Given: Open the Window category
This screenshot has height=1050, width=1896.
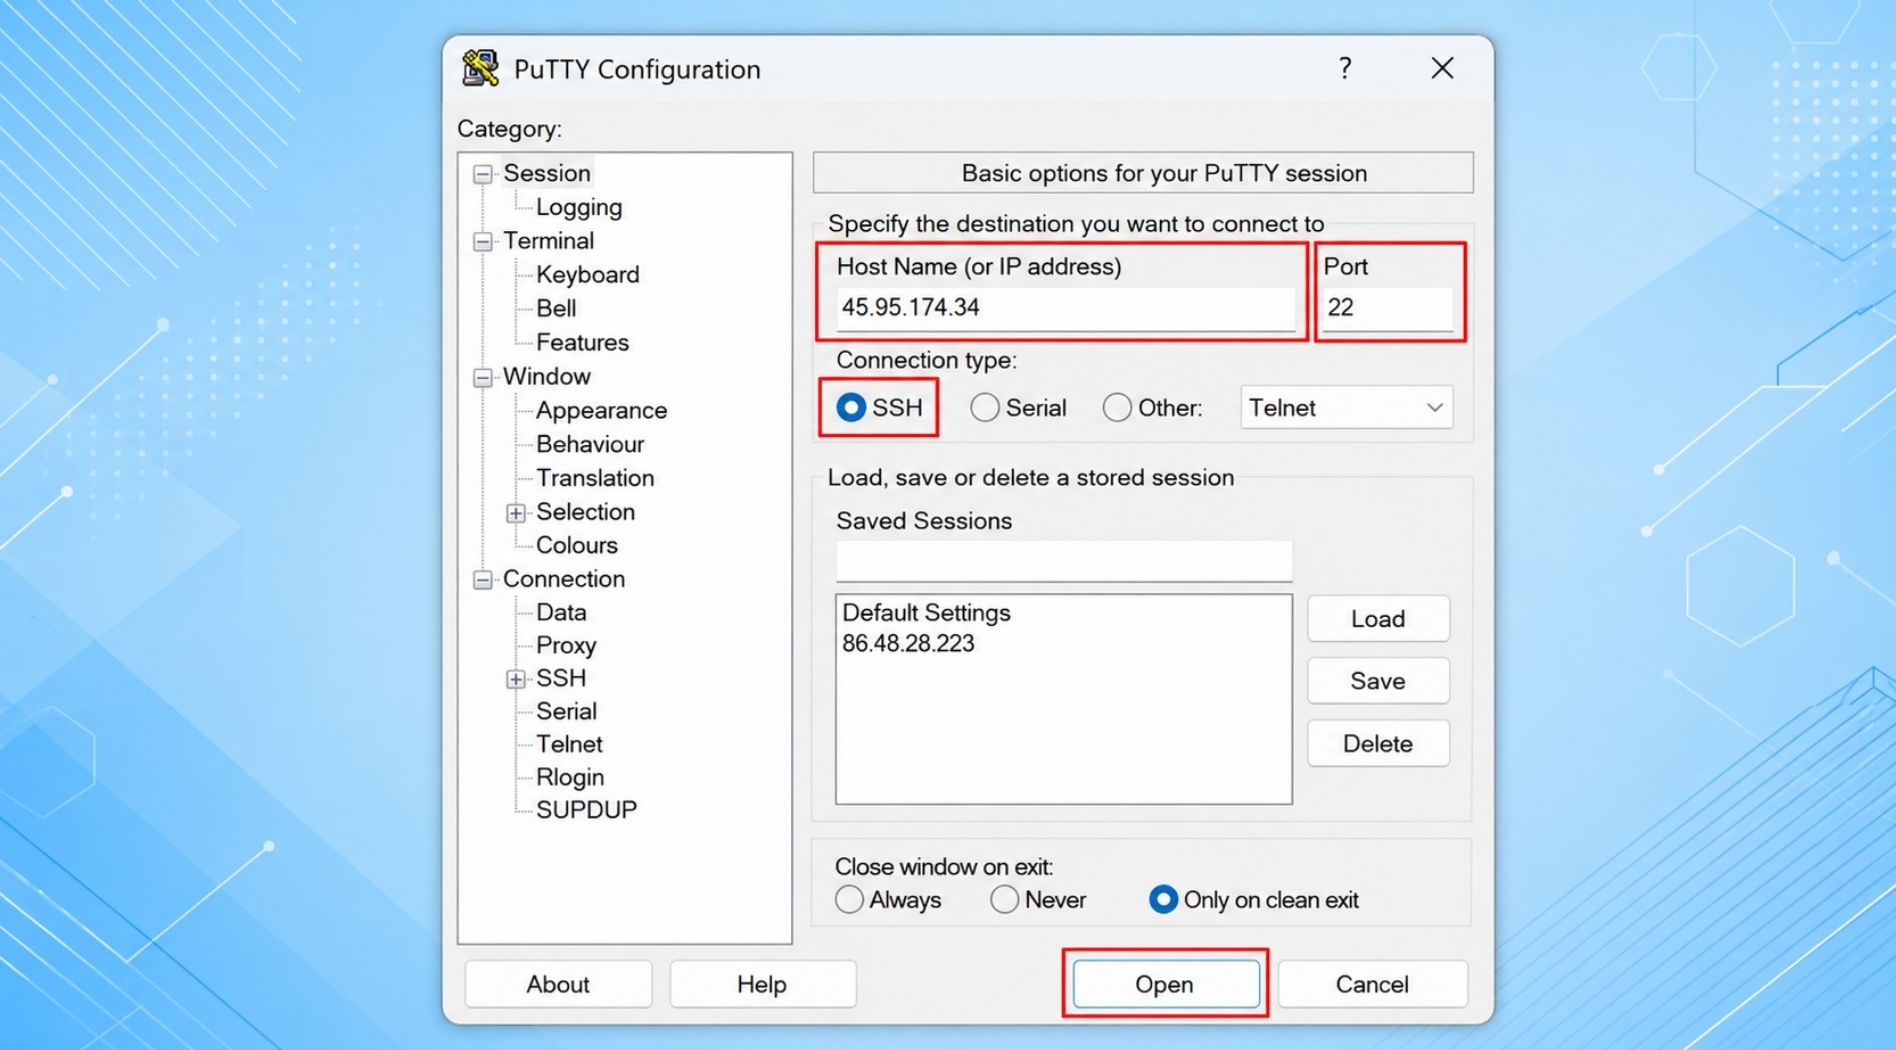Looking at the screenshot, I should 546,376.
